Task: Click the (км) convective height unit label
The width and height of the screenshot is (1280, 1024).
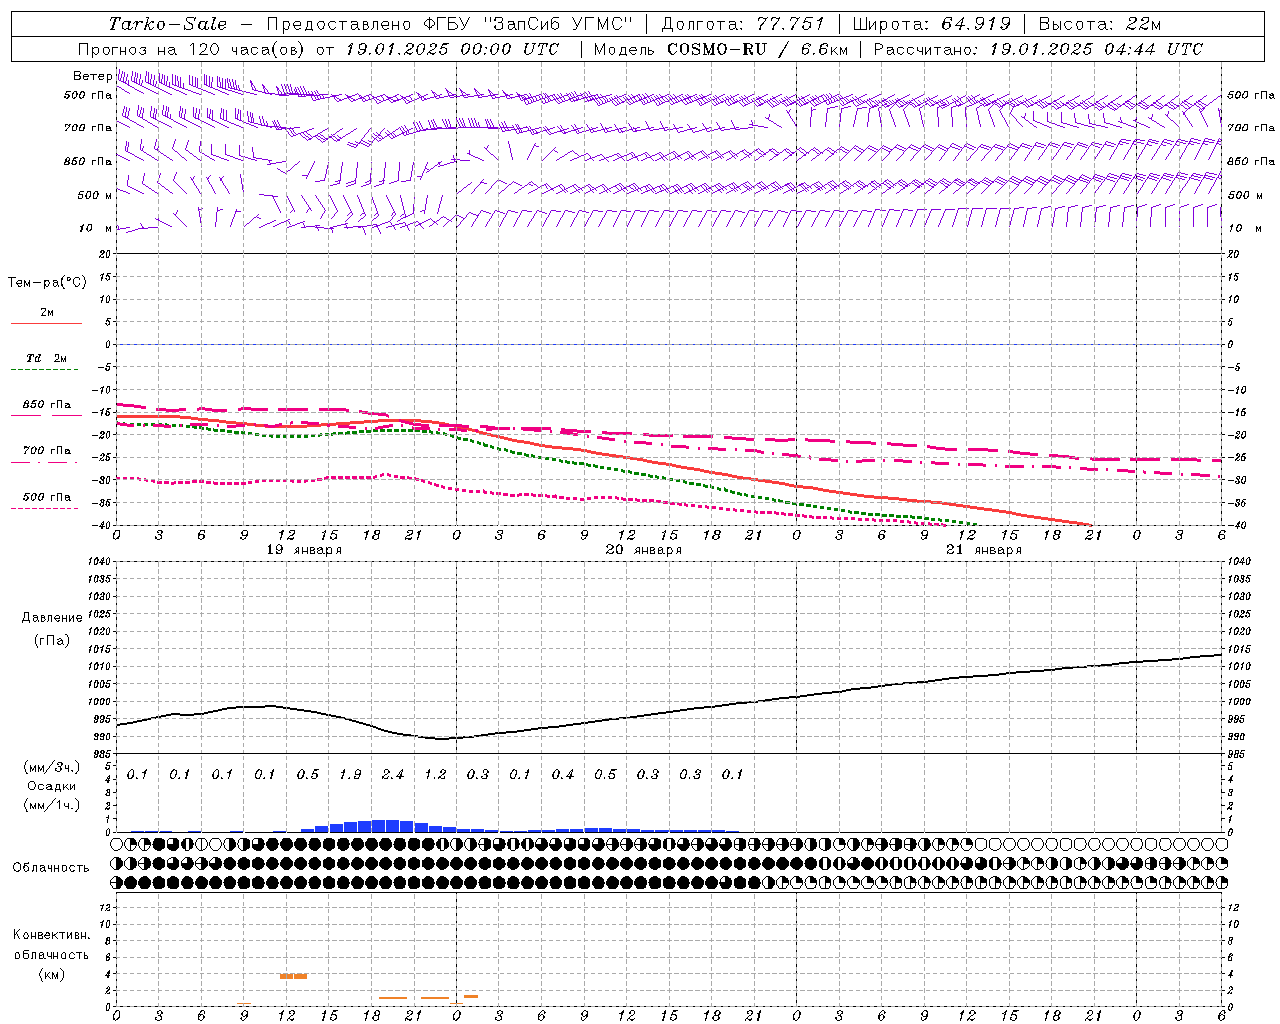Action: (x=51, y=974)
